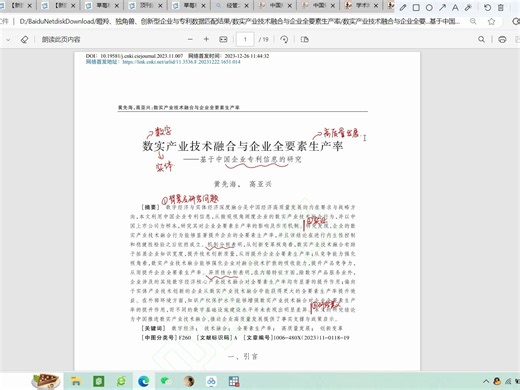Close the search-icon browser tab

click(x=246, y=6)
